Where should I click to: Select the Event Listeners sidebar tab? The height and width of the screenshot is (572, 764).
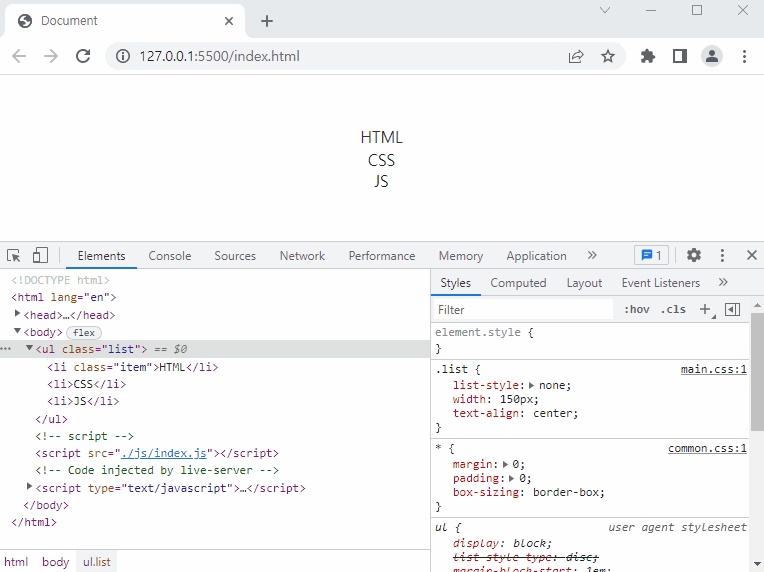coord(661,283)
